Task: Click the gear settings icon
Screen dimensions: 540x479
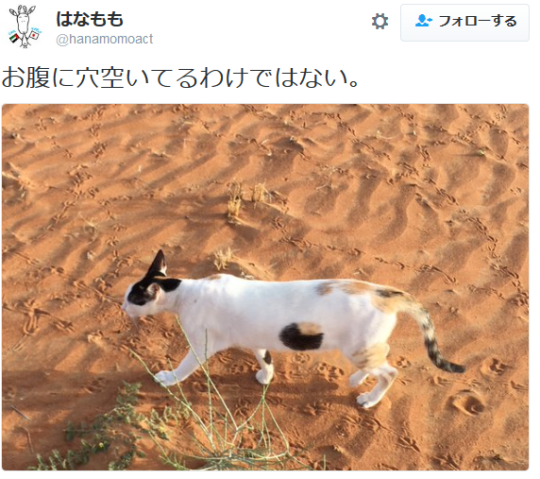Action: [380, 22]
